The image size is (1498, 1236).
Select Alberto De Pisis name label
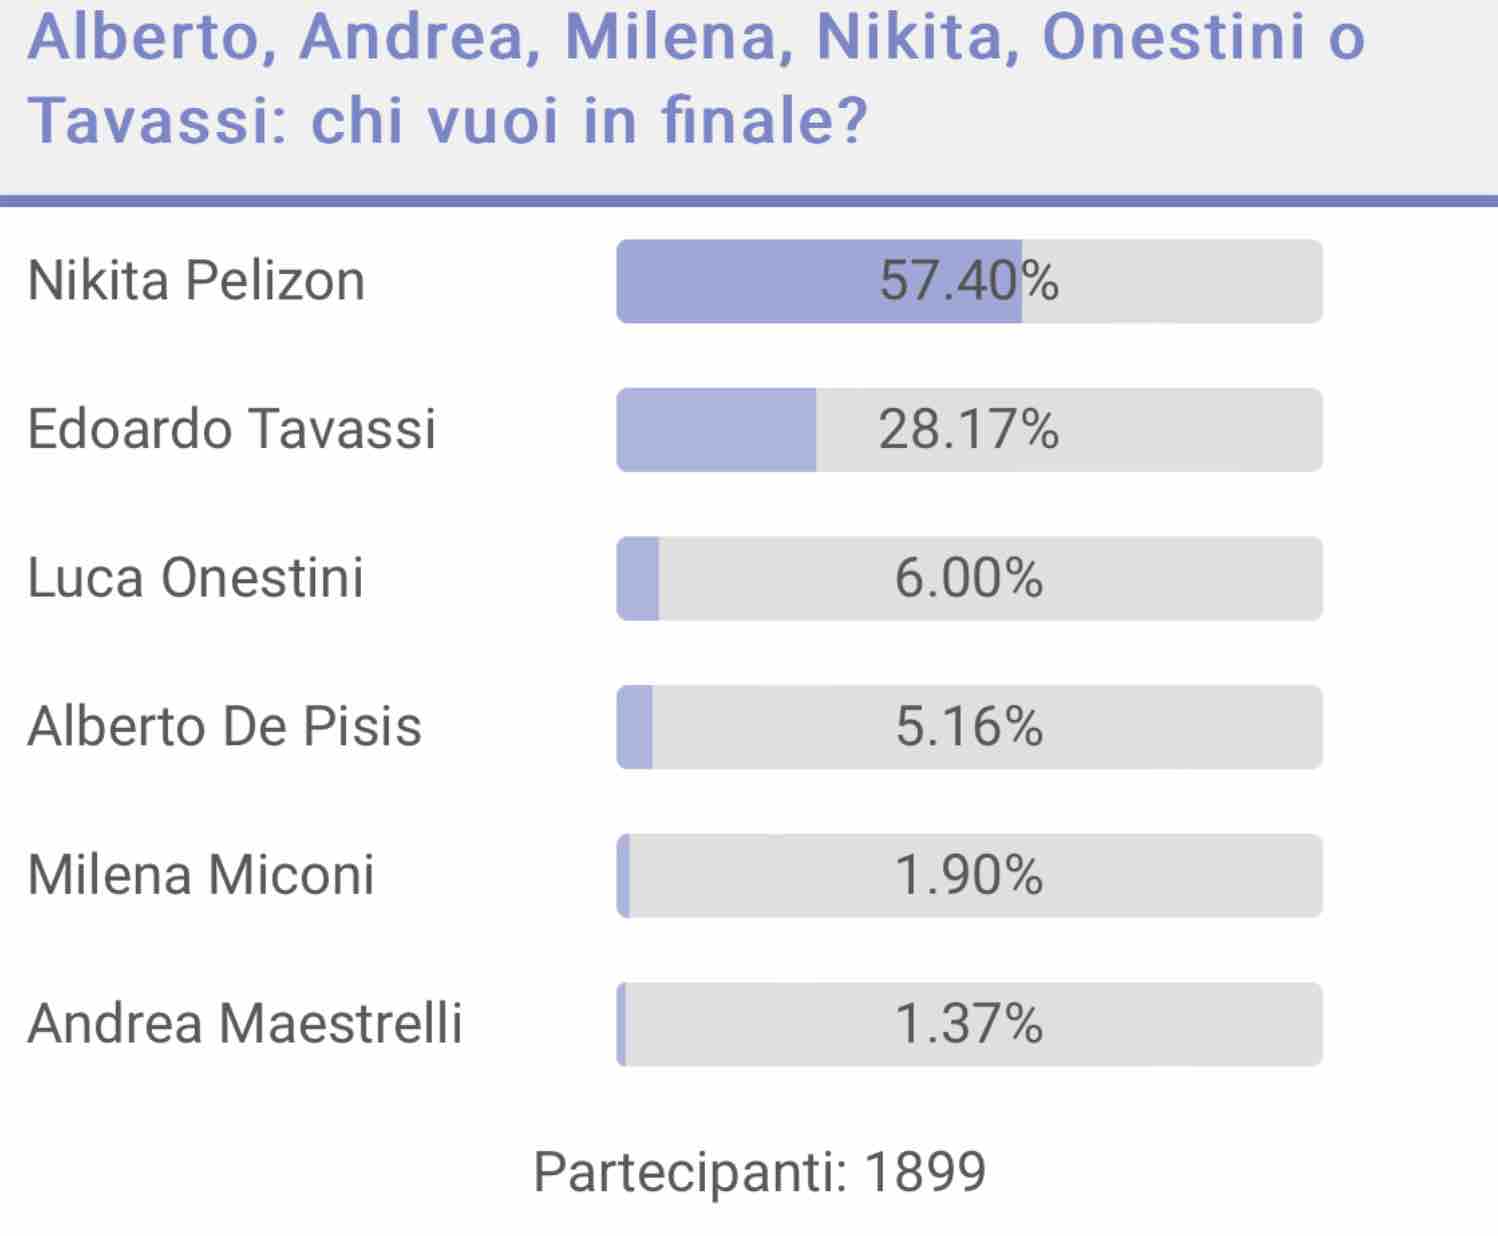coord(224,726)
